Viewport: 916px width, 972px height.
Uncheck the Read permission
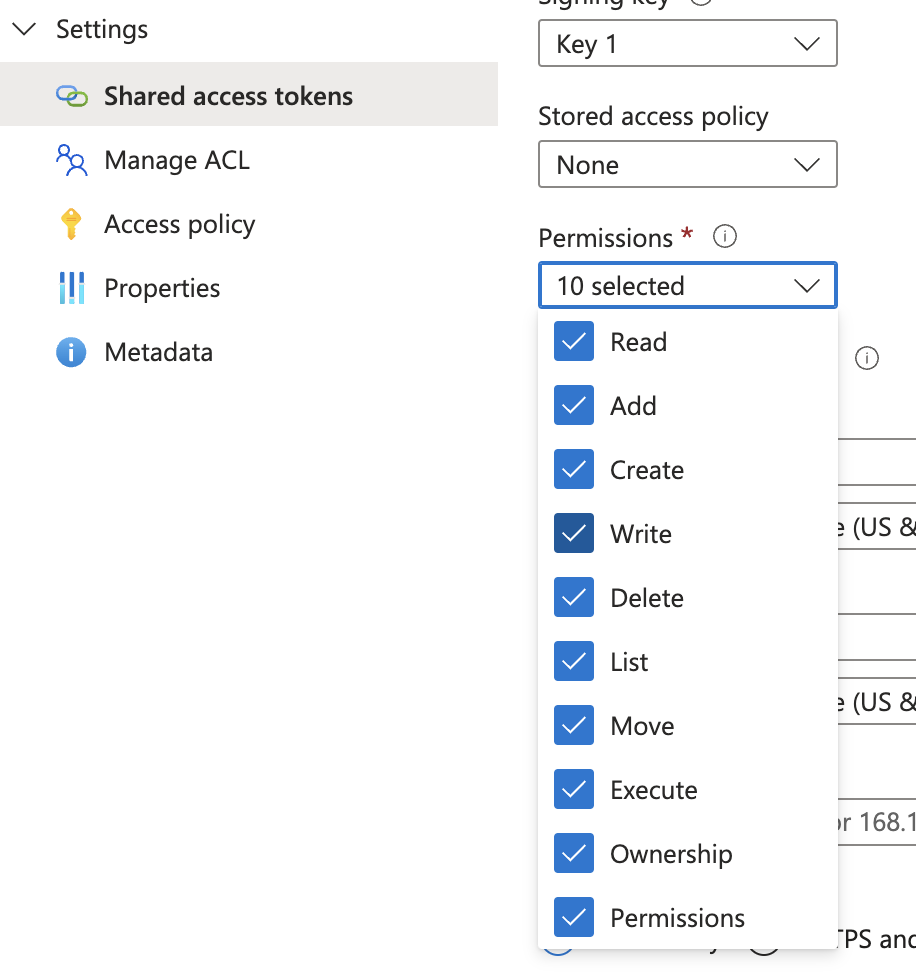point(573,341)
